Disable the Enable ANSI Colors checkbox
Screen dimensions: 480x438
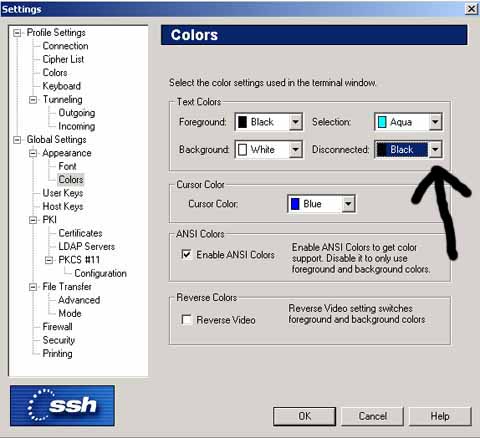[186, 254]
